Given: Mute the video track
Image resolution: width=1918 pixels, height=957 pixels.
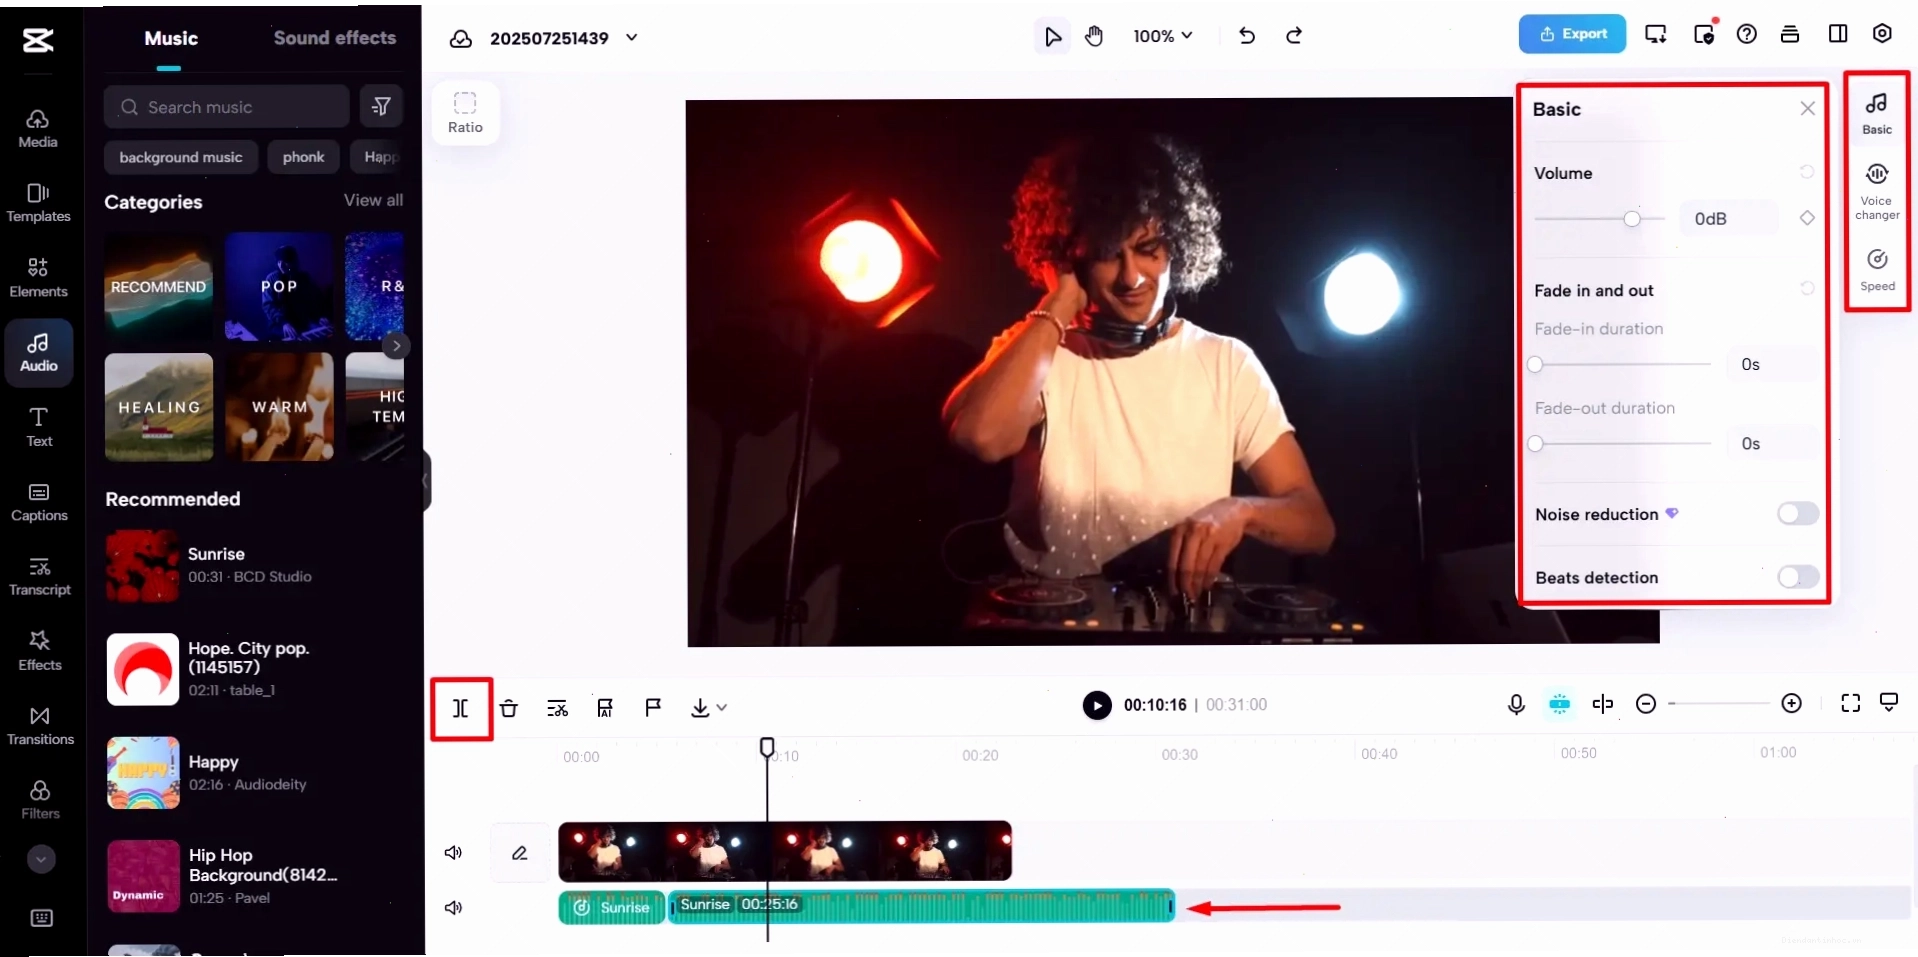Looking at the screenshot, I should [x=453, y=852].
